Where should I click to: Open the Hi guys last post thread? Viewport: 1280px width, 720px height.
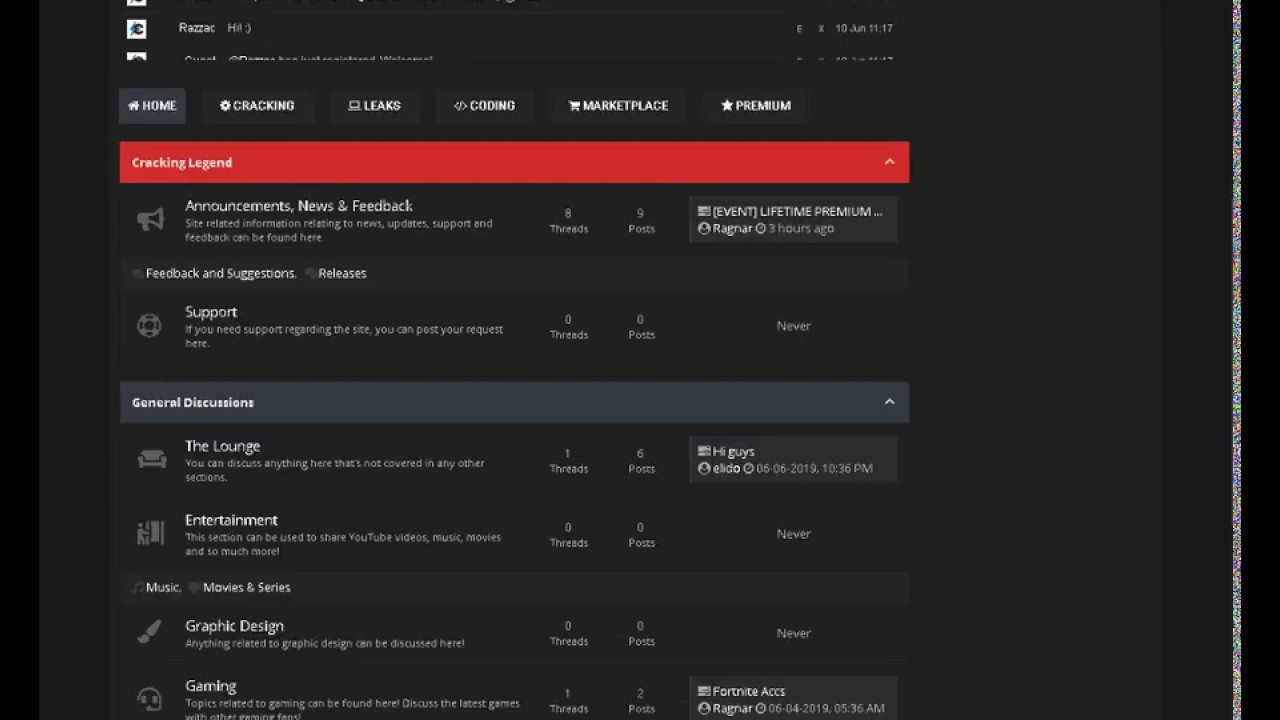pos(733,451)
